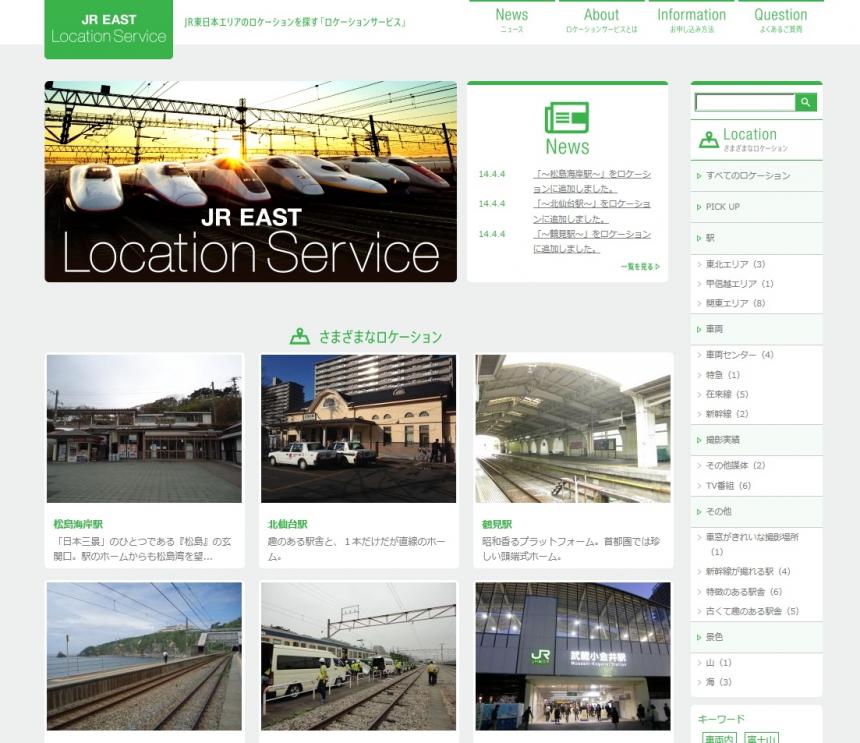Select the その他 category header
Image resolution: width=860 pixels, height=743 pixels.
tap(756, 512)
